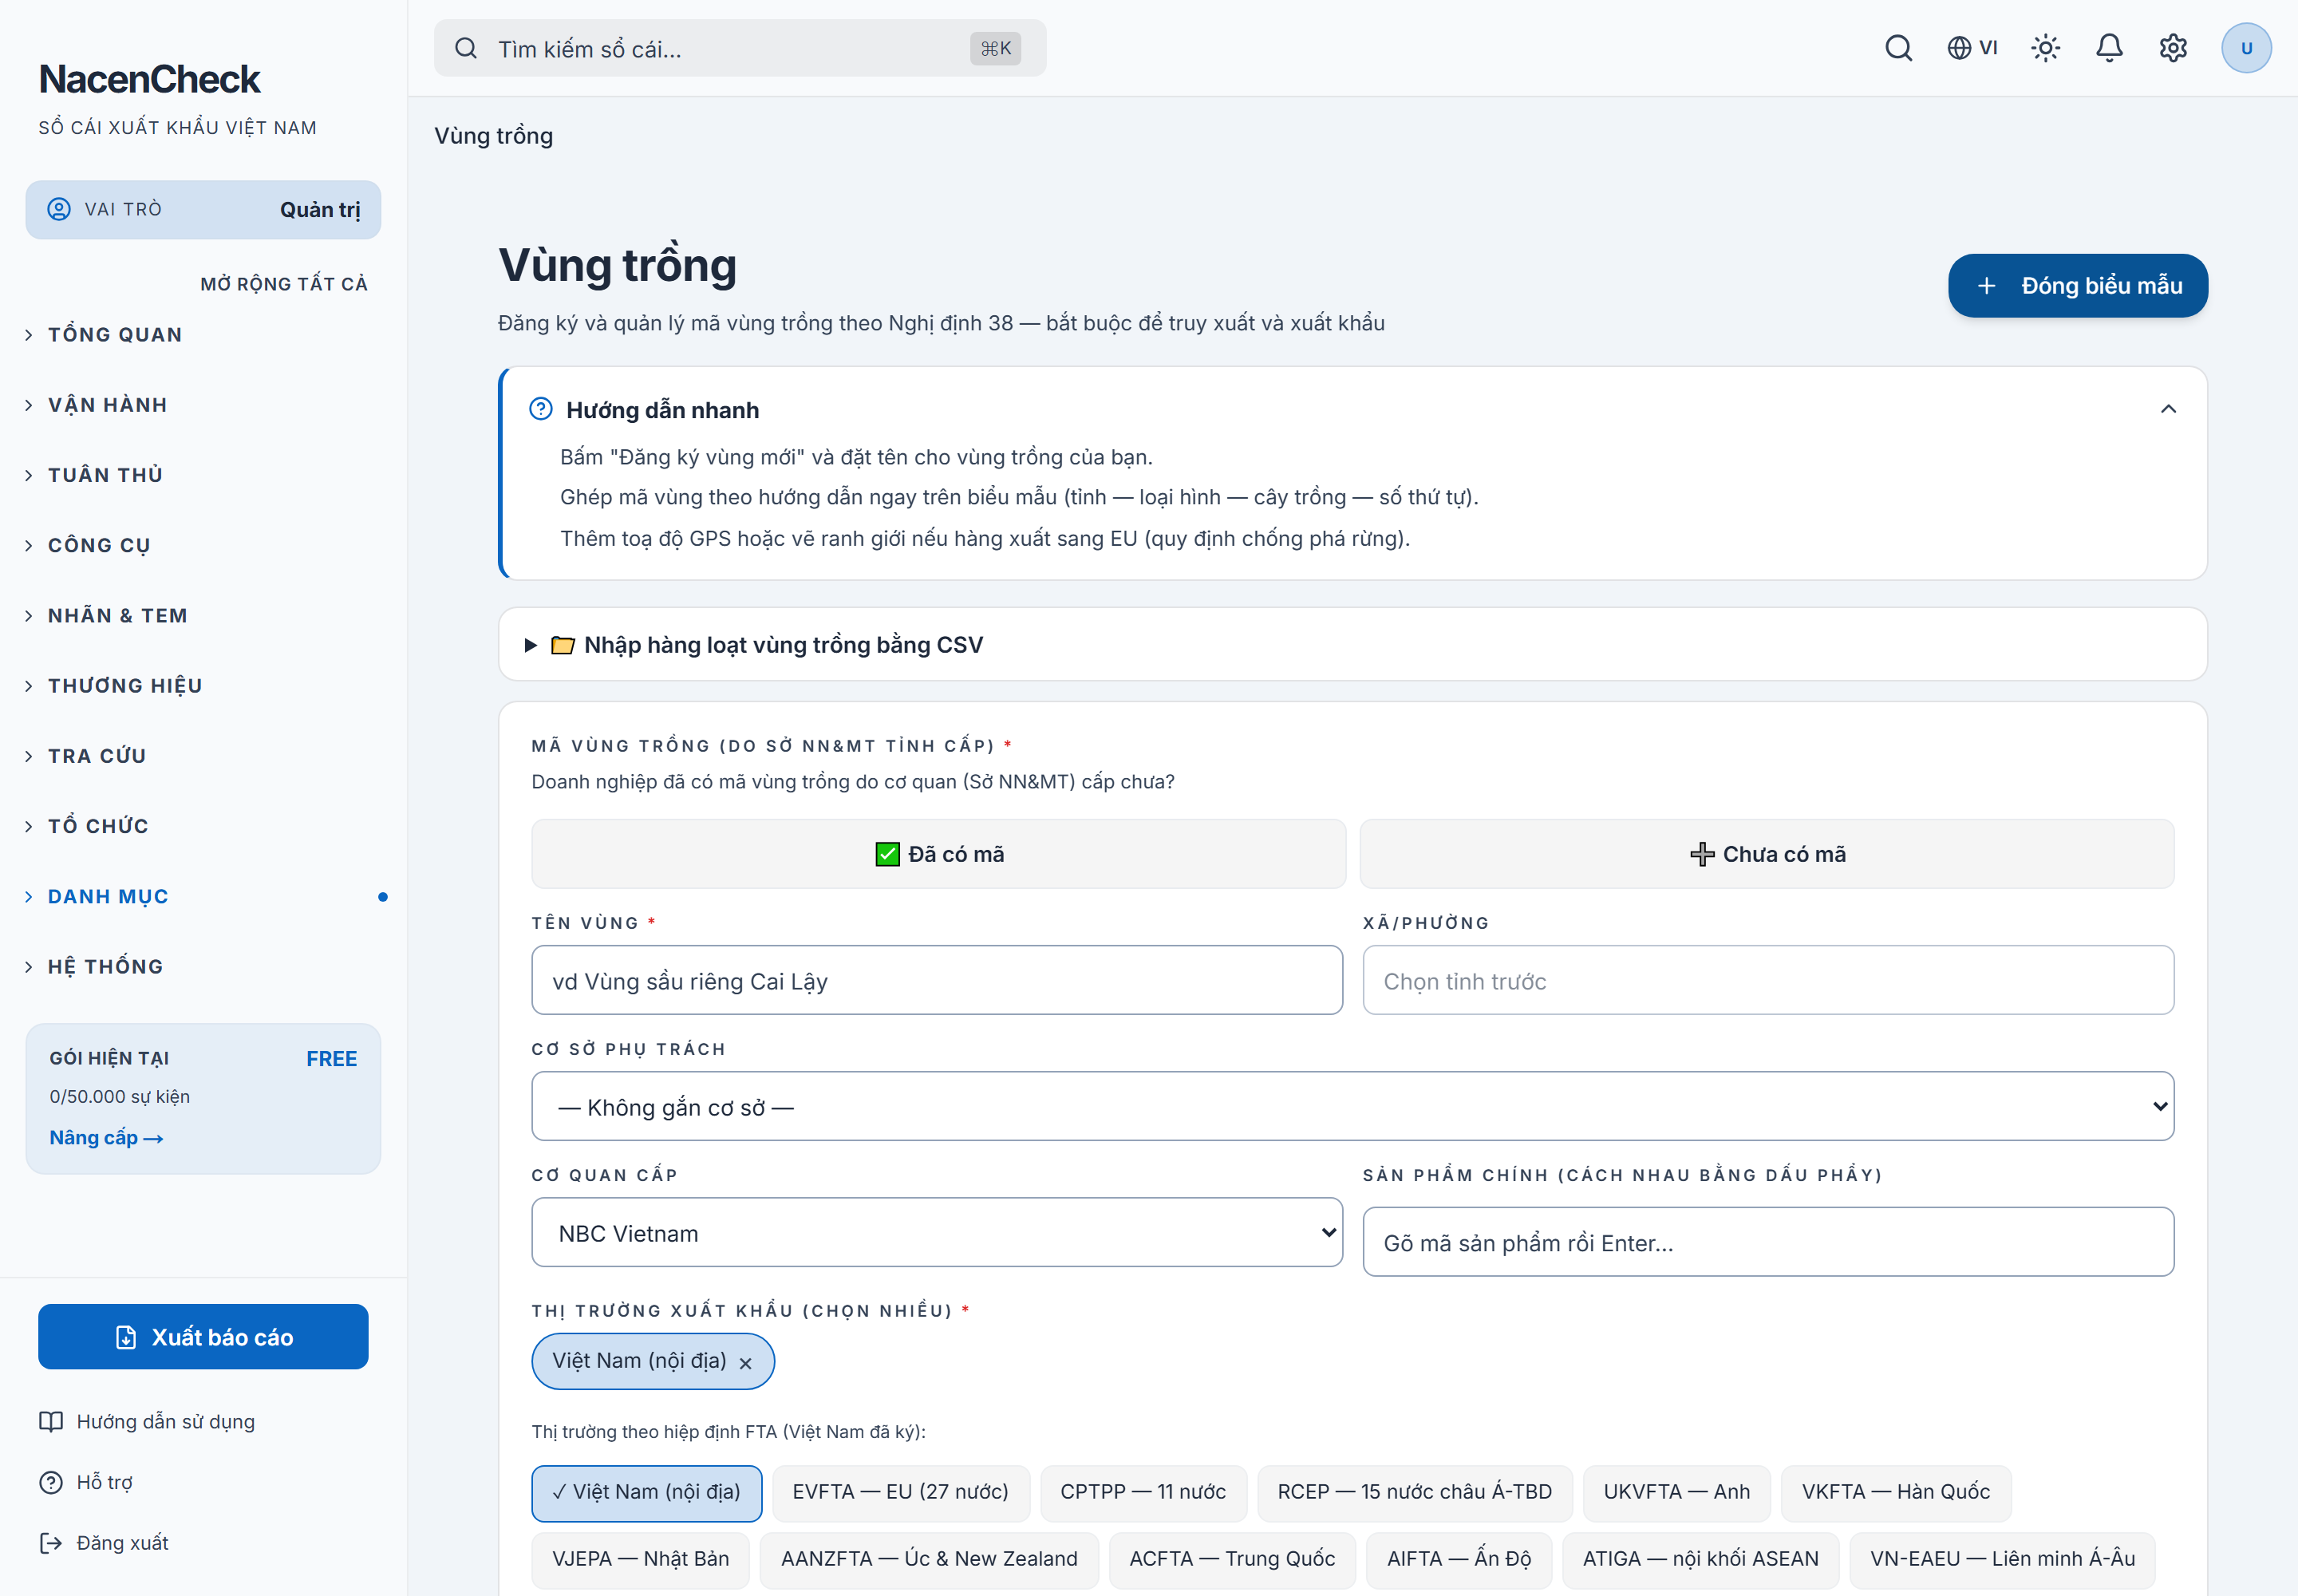Screen dimensions: 2298x1596
Task: Toggle the VKFTA — Hàn Quốc chip
Action: (x=1895, y=1492)
